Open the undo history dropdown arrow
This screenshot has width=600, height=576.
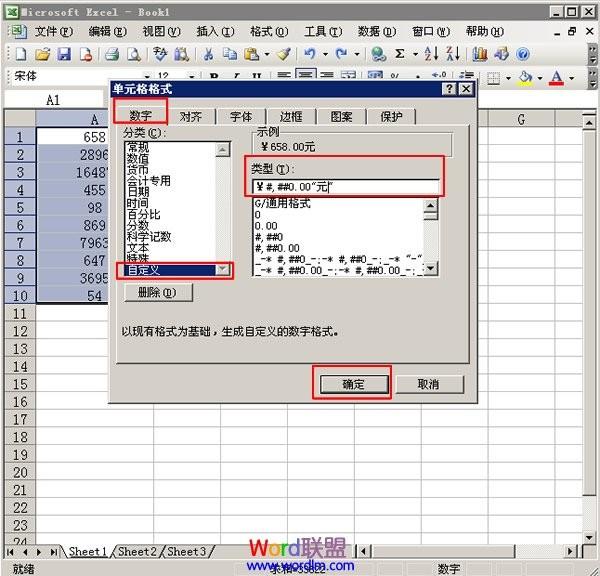pos(325,54)
